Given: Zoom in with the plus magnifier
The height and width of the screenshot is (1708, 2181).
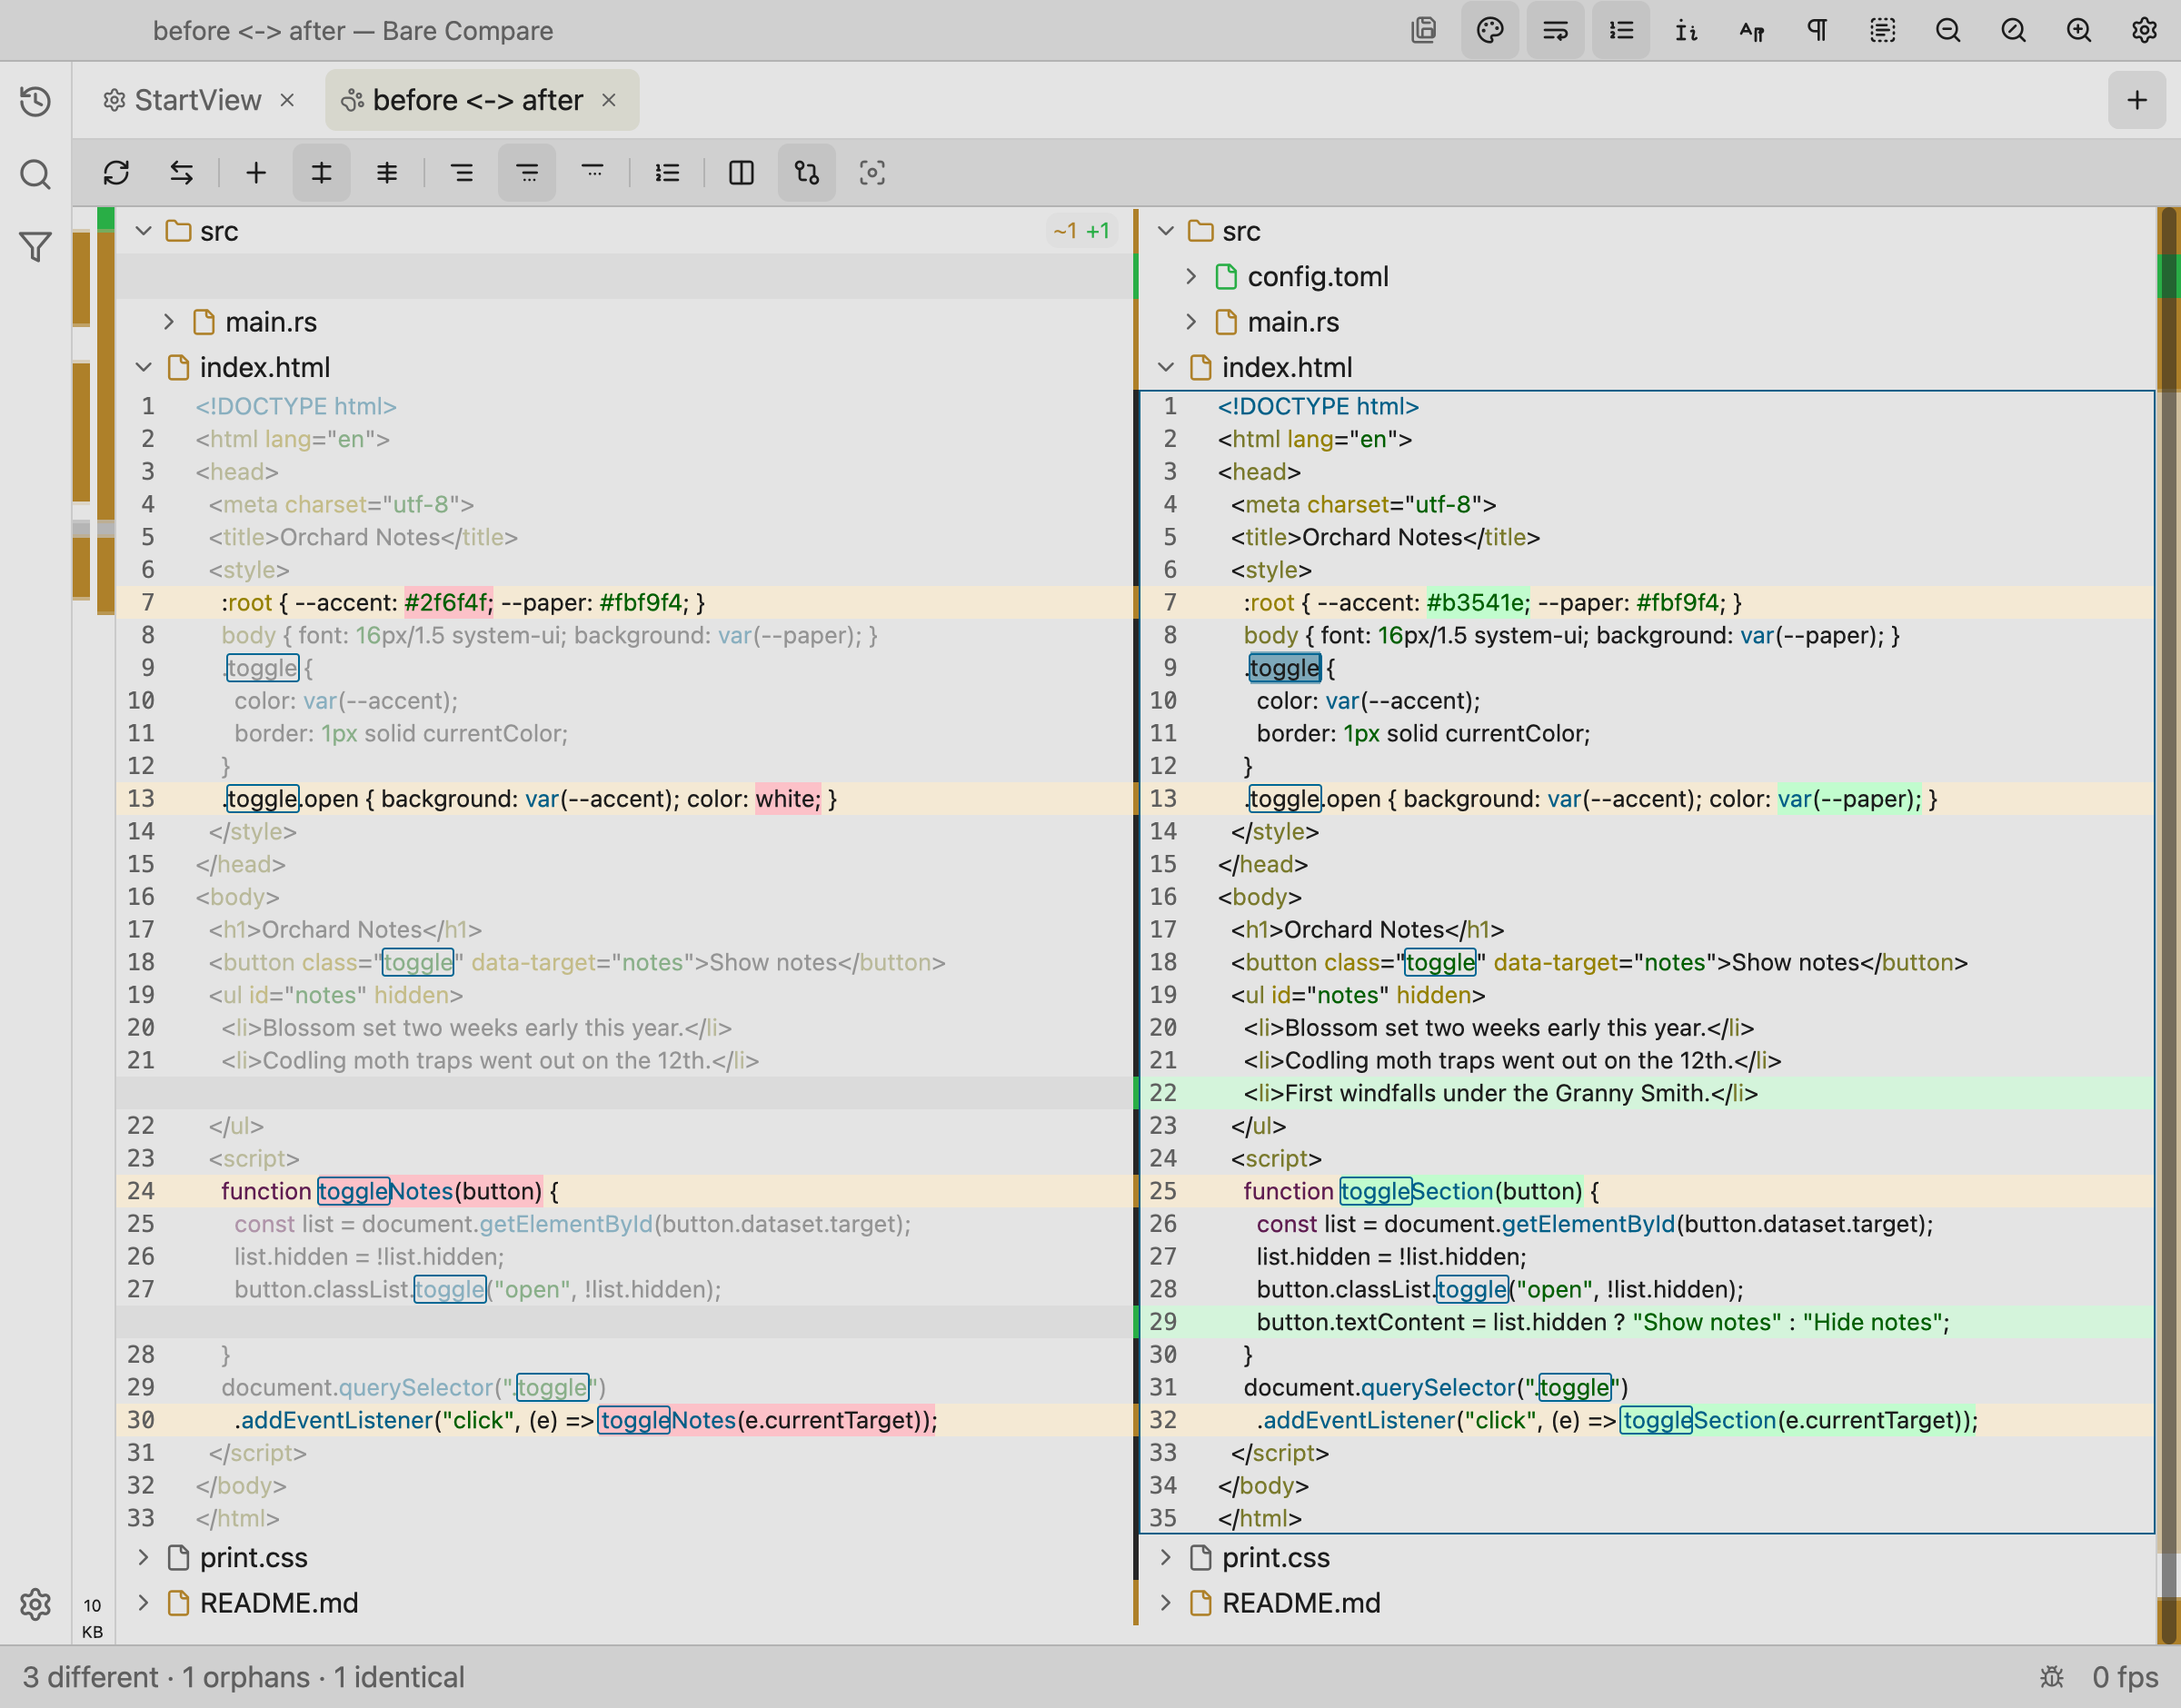Looking at the screenshot, I should pyautogui.click(x=2079, y=30).
